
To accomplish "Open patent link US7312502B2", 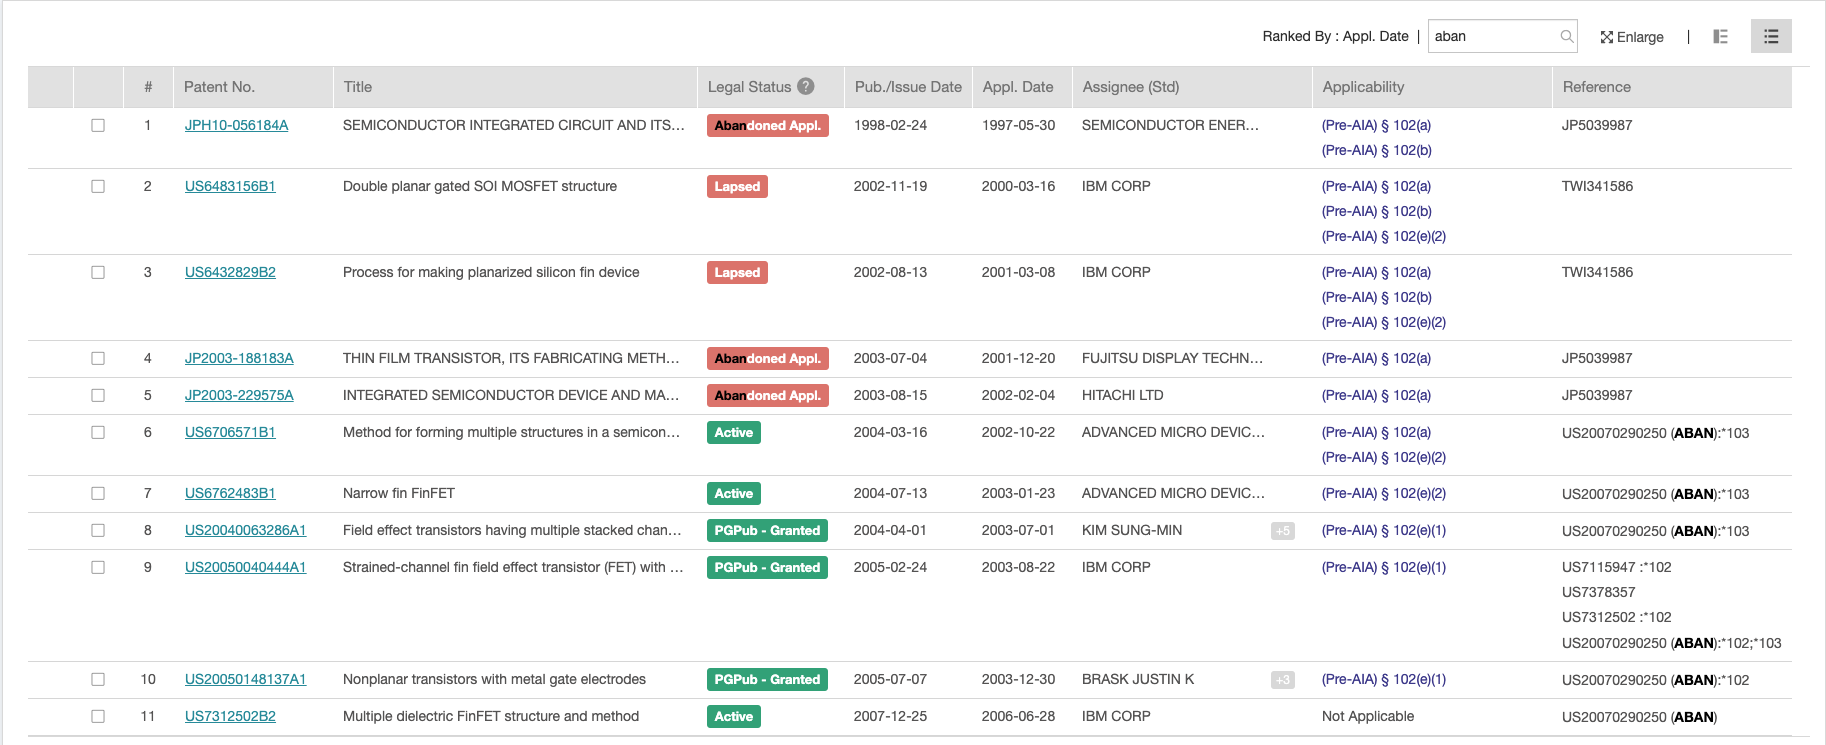I will tap(230, 717).
